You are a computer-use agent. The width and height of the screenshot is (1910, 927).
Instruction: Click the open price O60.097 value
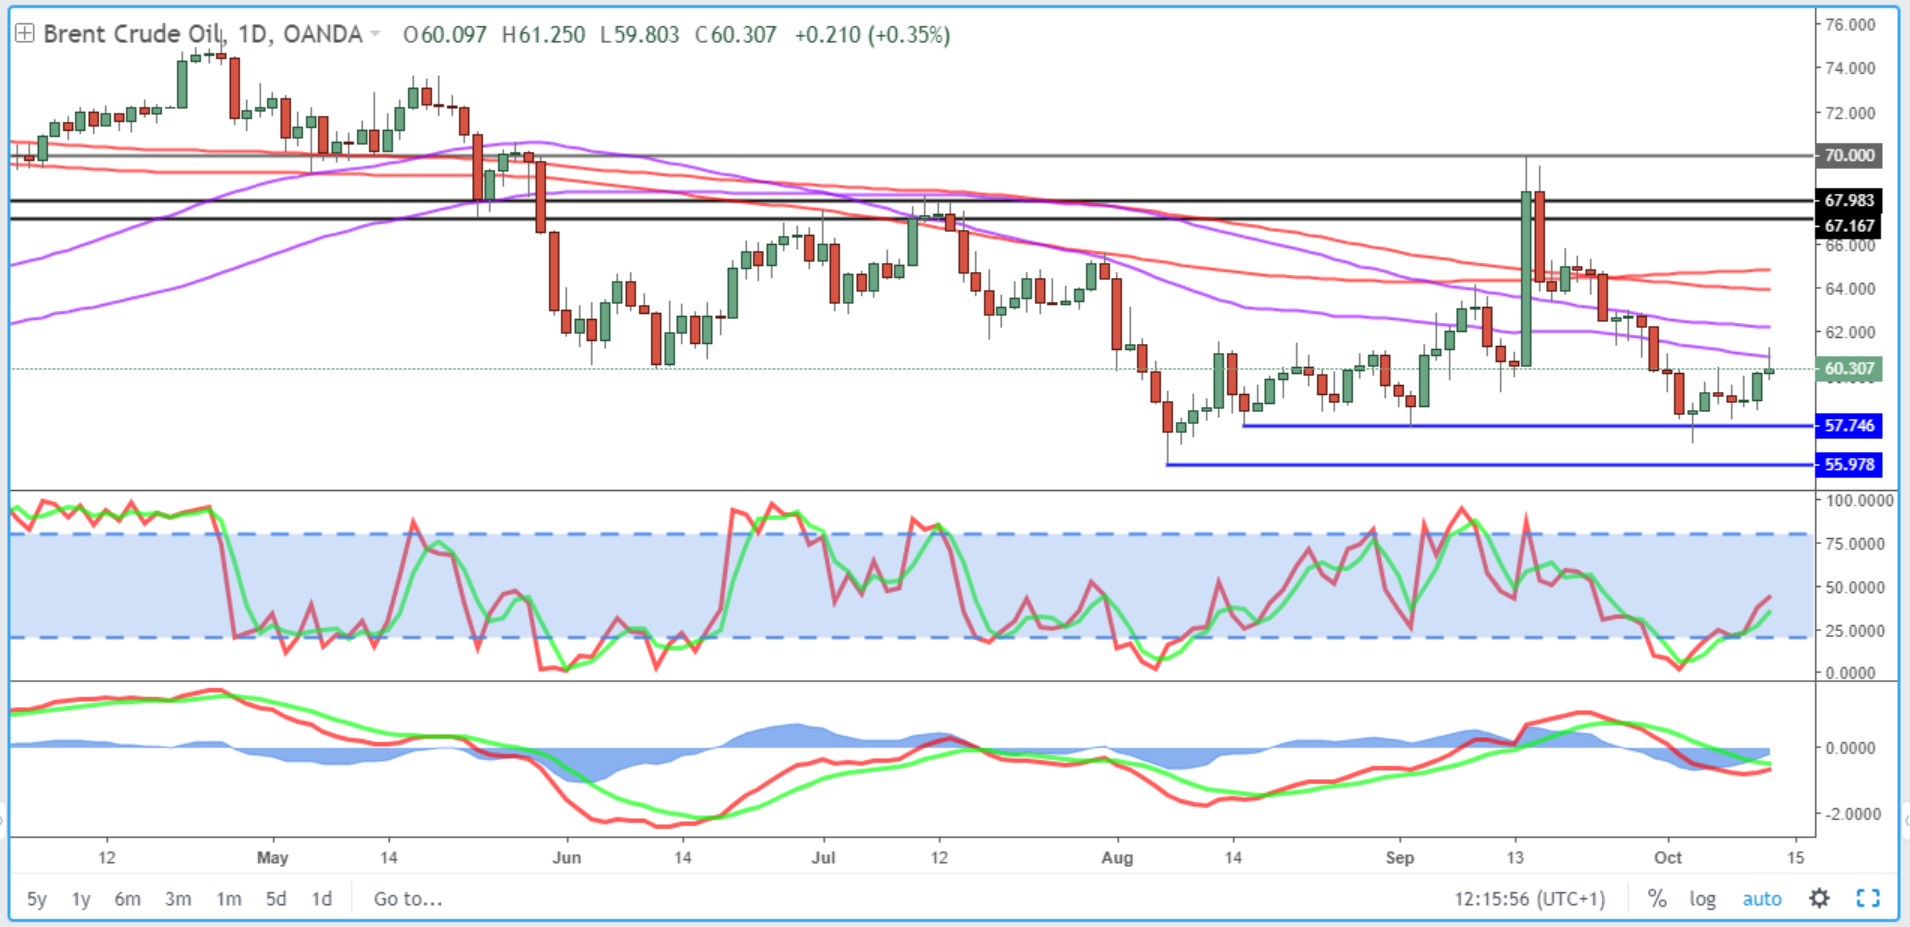(x=445, y=35)
